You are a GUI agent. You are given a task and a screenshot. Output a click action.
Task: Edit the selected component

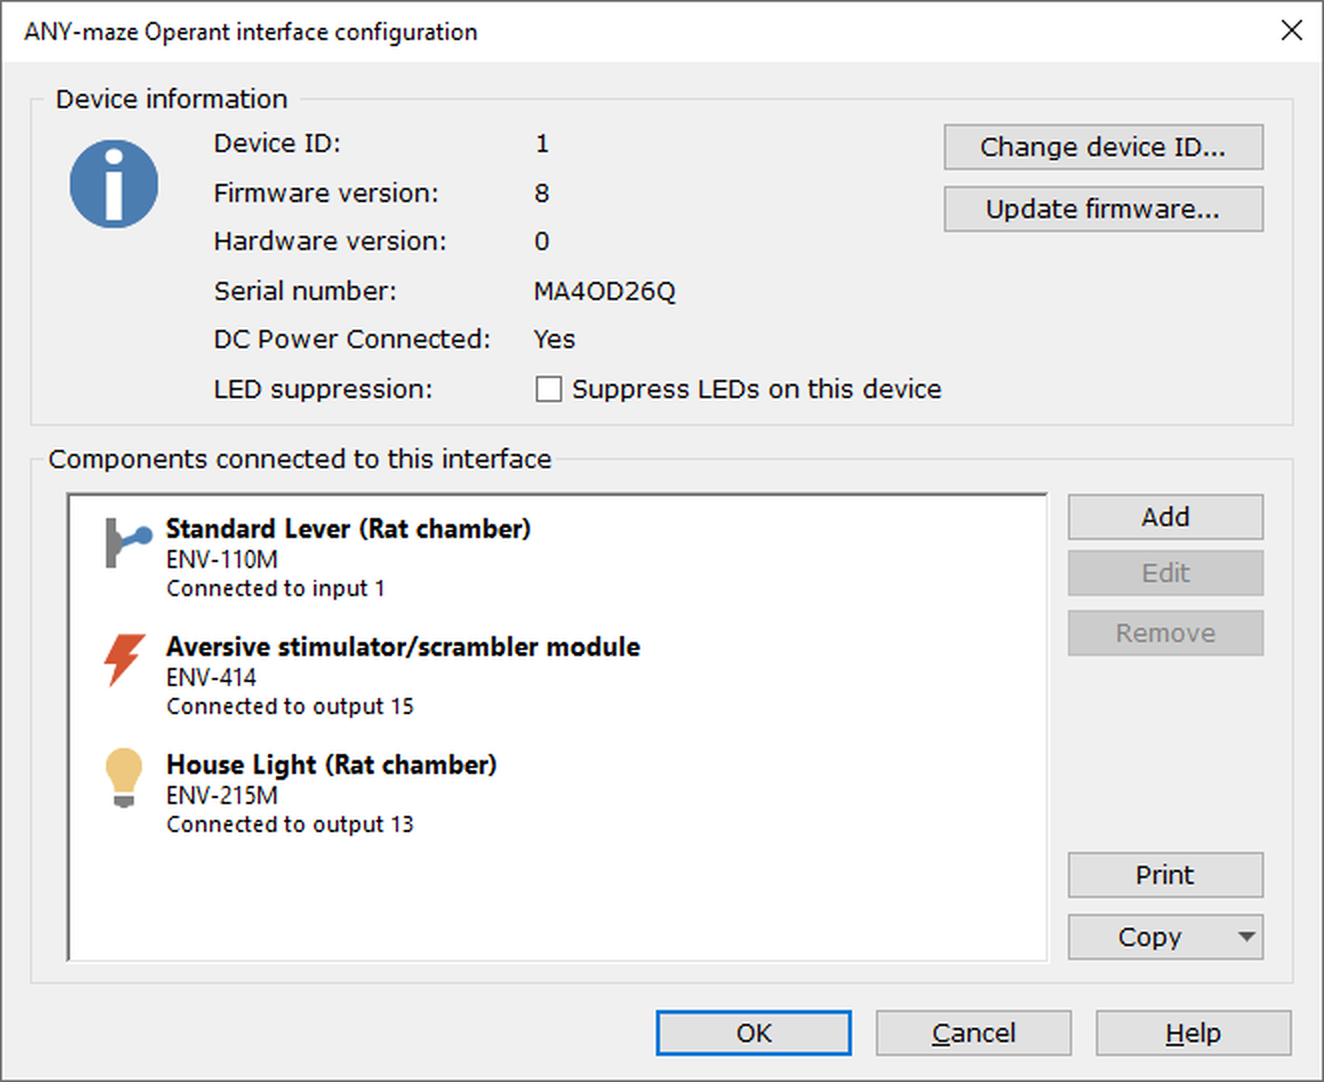click(1165, 573)
